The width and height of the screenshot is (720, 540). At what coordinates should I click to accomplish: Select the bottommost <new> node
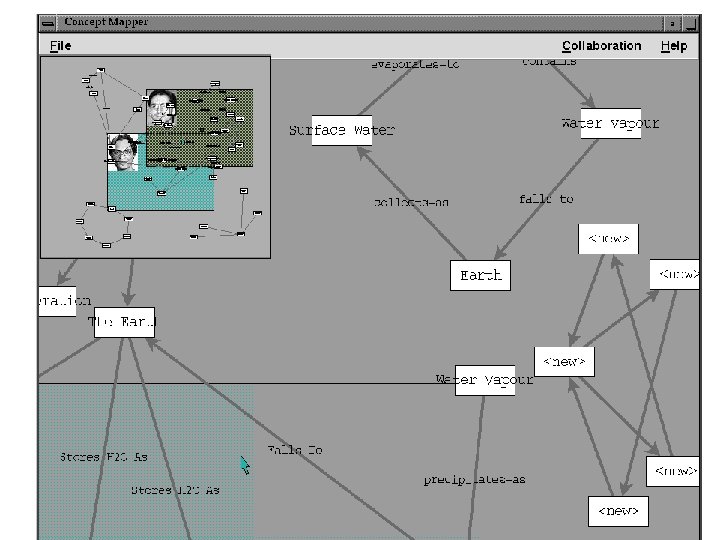coord(618,511)
